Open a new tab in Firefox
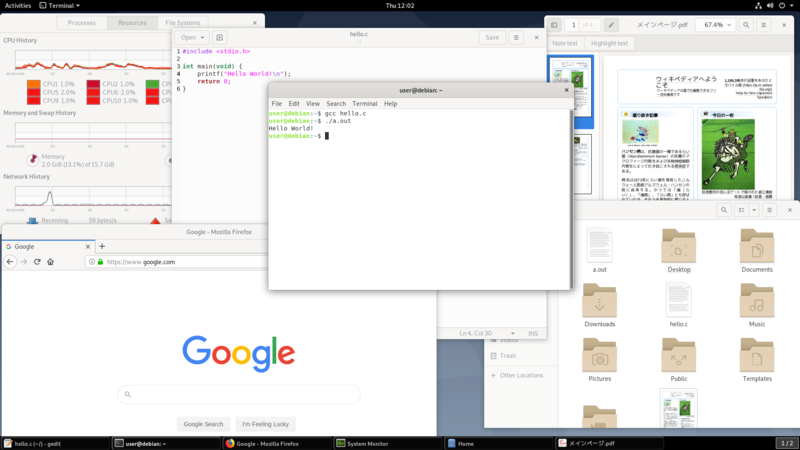Screen dimensions: 800x450 click(x=102, y=246)
